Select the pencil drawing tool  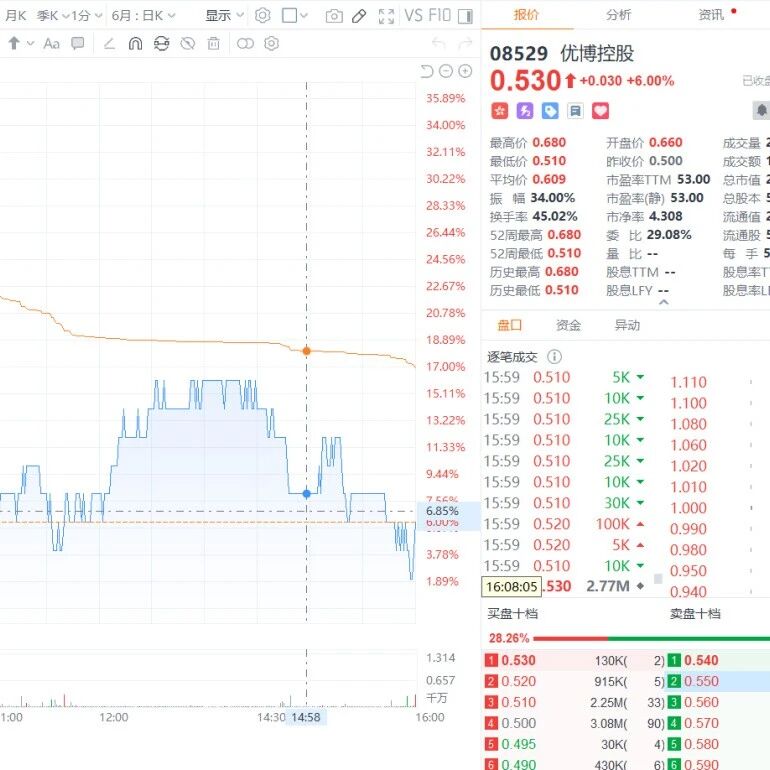click(359, 16)
